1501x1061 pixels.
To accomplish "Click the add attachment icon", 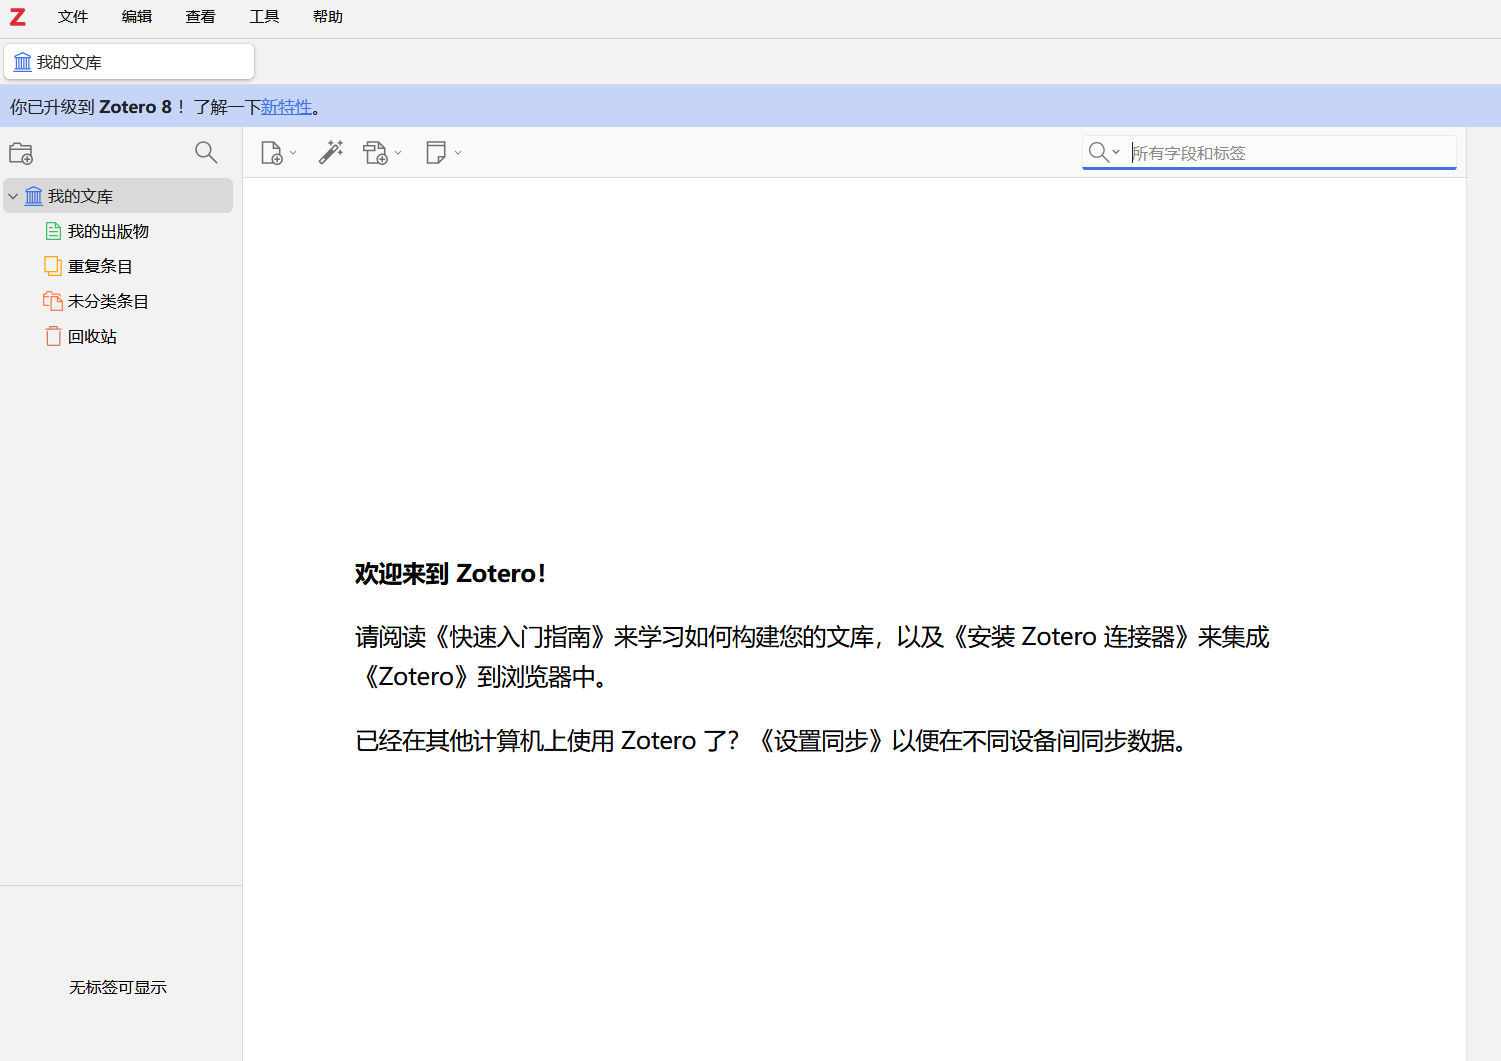I will (376, 153).
